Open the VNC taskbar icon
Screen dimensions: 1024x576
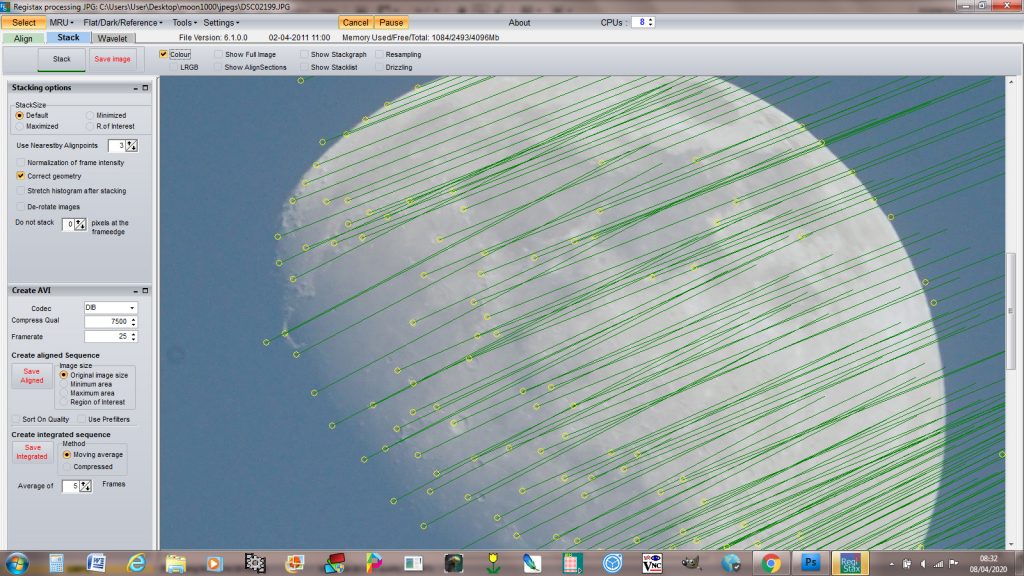pyautogui.click(x=652, y=563)
